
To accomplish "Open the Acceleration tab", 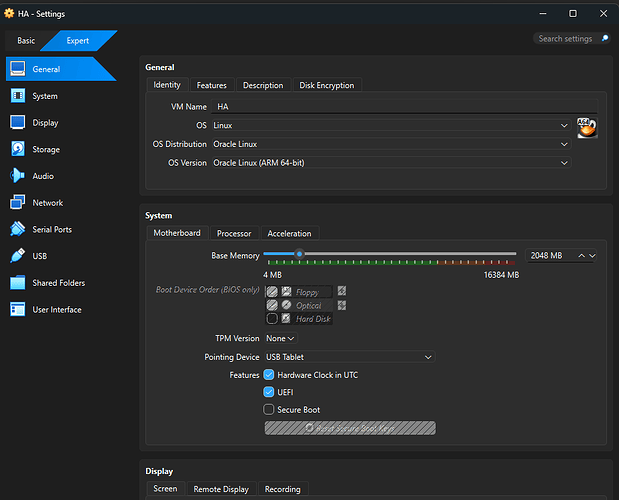I will pos(289,233).
